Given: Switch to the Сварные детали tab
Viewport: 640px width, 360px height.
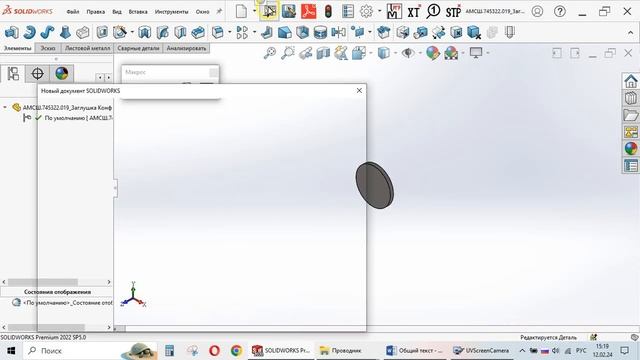Looking at the screenshot, I should click(138, 48).
